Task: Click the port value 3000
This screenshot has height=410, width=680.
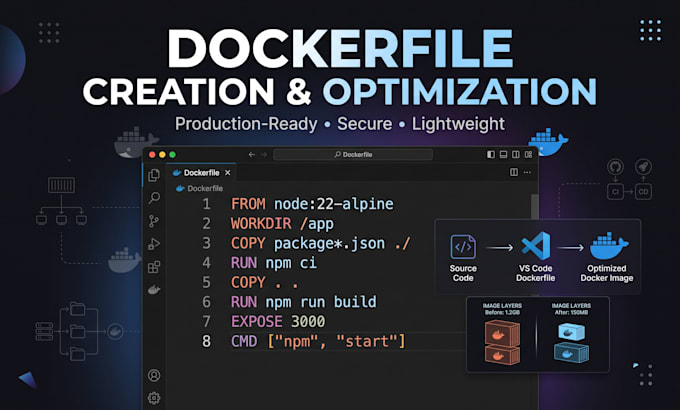Action: pyautogui.click(x=308, y=321)
